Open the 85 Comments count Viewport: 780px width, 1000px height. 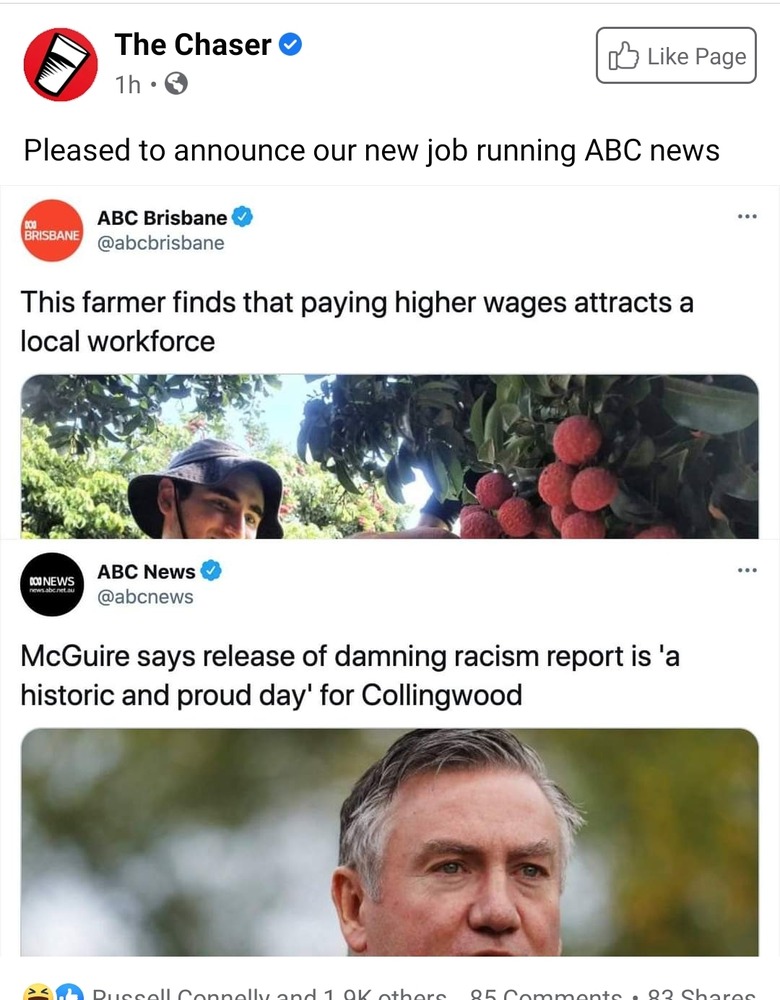coord(545,994)
